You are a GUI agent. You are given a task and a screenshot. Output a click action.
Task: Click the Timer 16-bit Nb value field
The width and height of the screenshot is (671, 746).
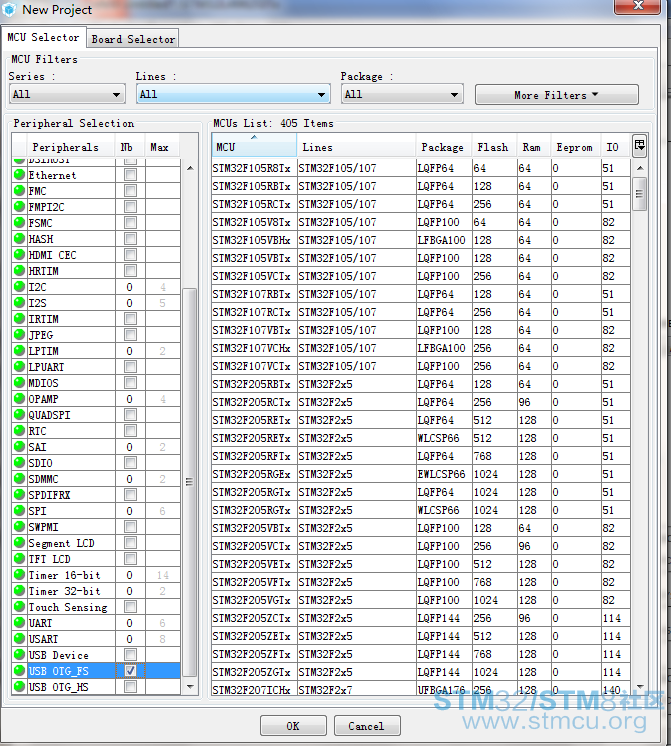tap(130, 575)
